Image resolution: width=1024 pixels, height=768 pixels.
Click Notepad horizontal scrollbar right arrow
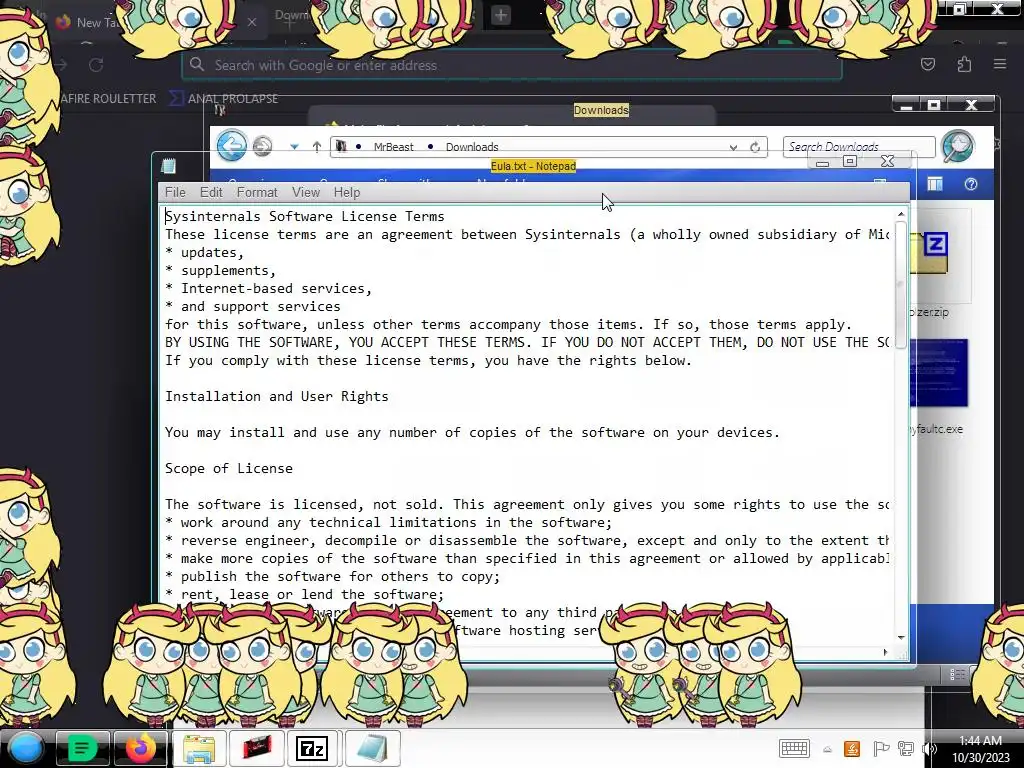(886, 652)
